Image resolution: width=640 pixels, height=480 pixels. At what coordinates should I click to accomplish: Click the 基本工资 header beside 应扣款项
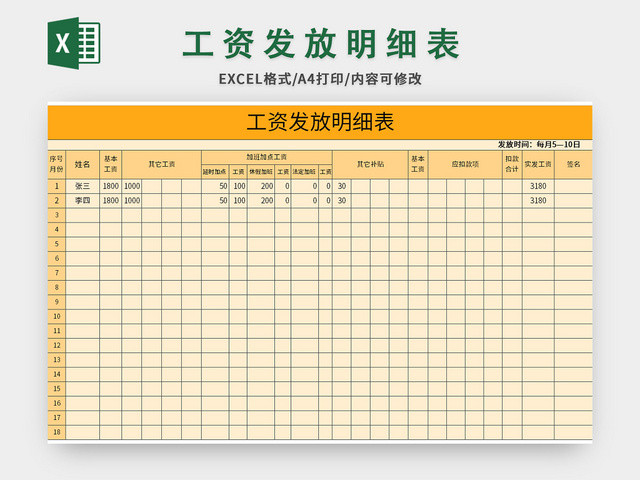click(418, 164)
